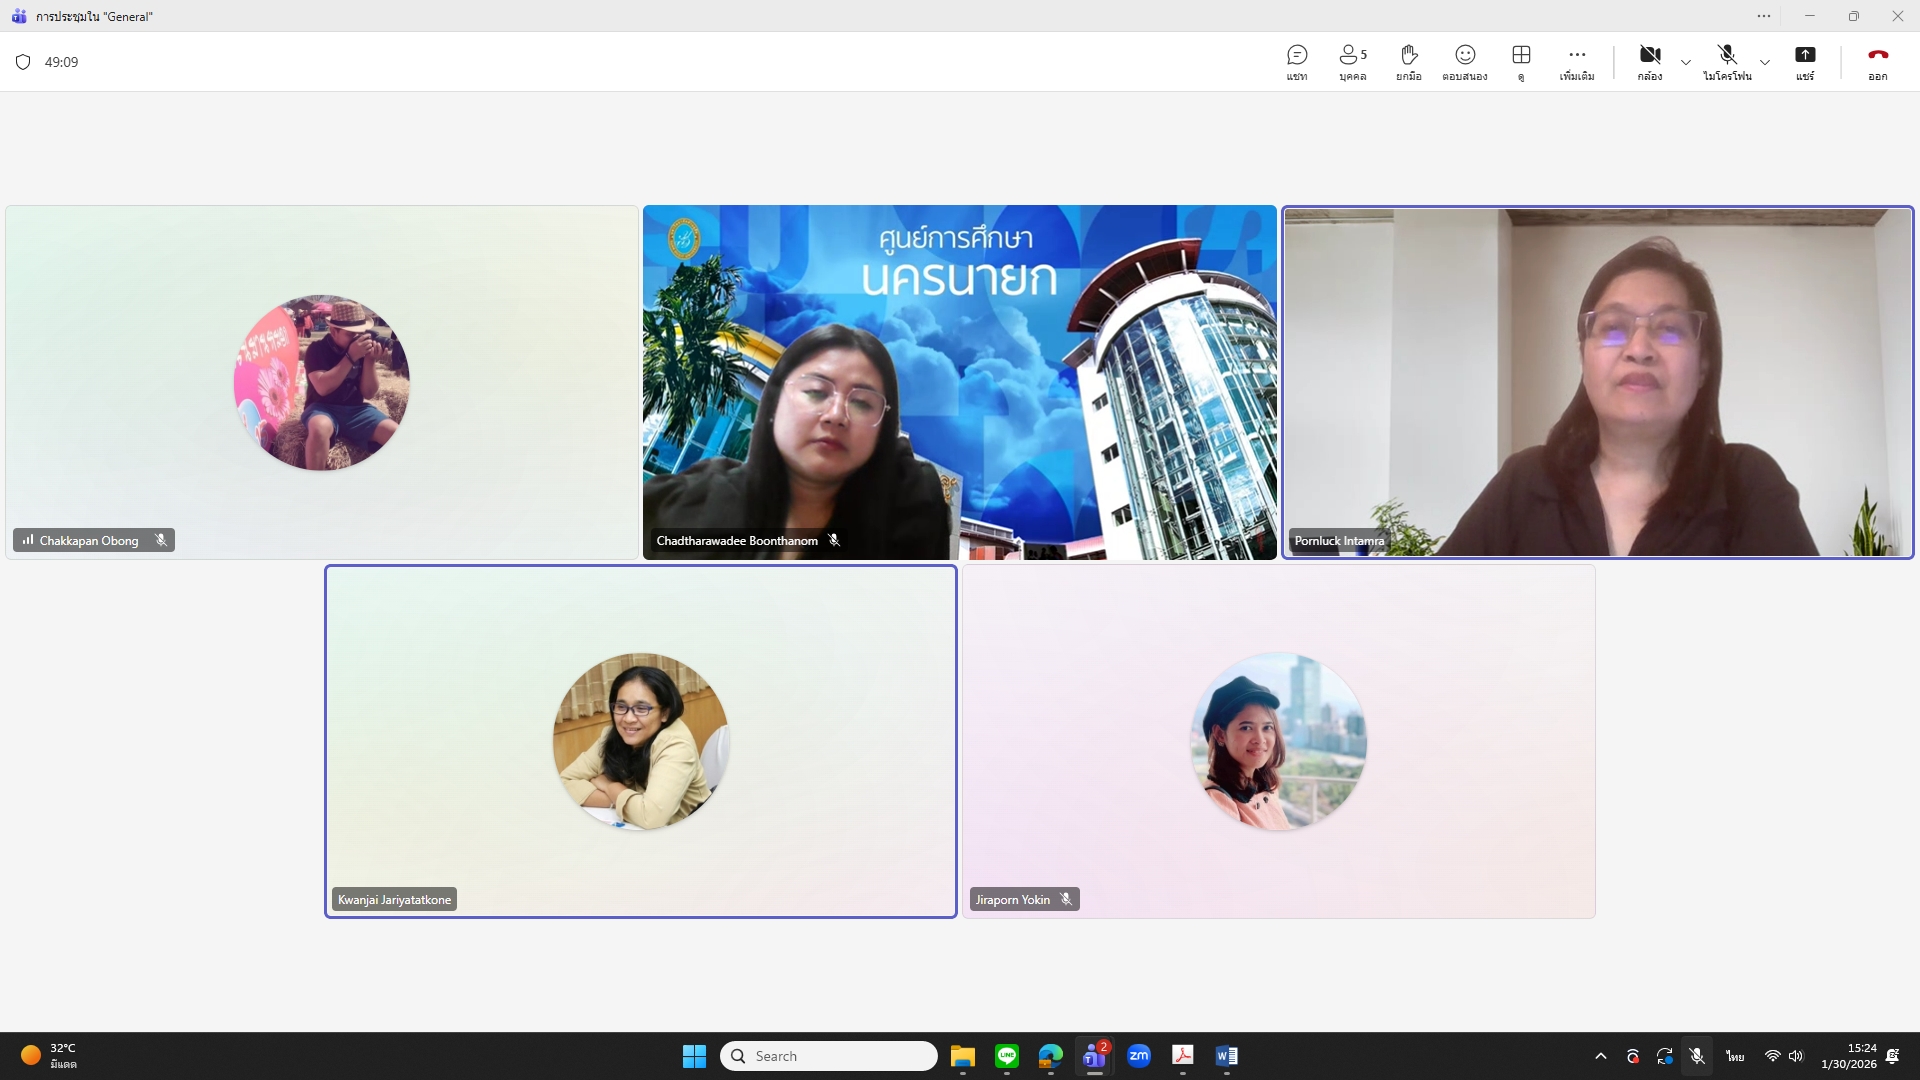Open the view layout options
The image size is (1920, 1080).
(x=1521, y=62)
